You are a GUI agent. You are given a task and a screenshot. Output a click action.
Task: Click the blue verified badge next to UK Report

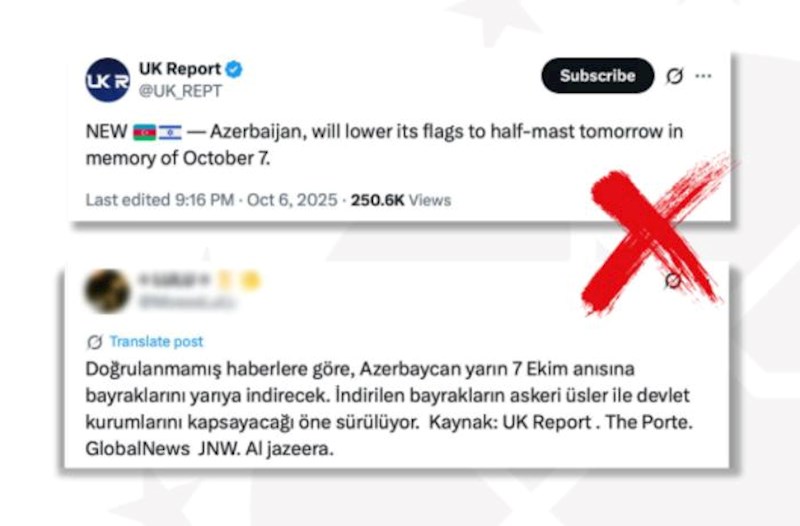[234, 69]
